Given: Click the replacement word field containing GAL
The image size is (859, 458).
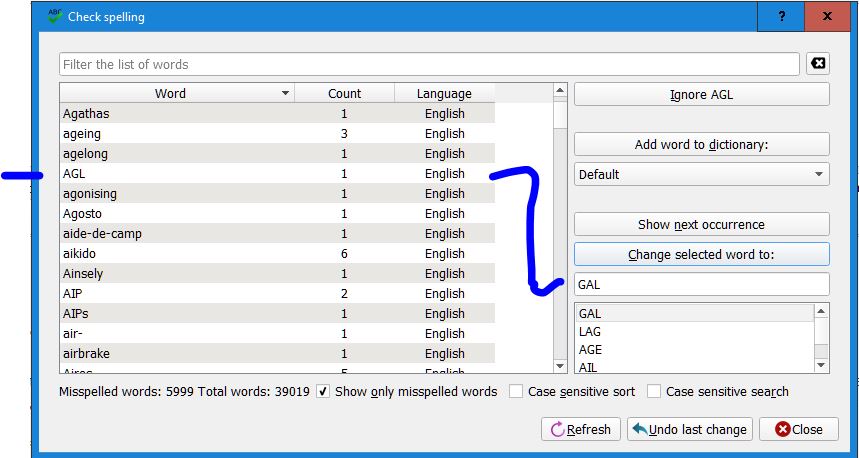Looking at the screenshot, I should tap(702, 284).
